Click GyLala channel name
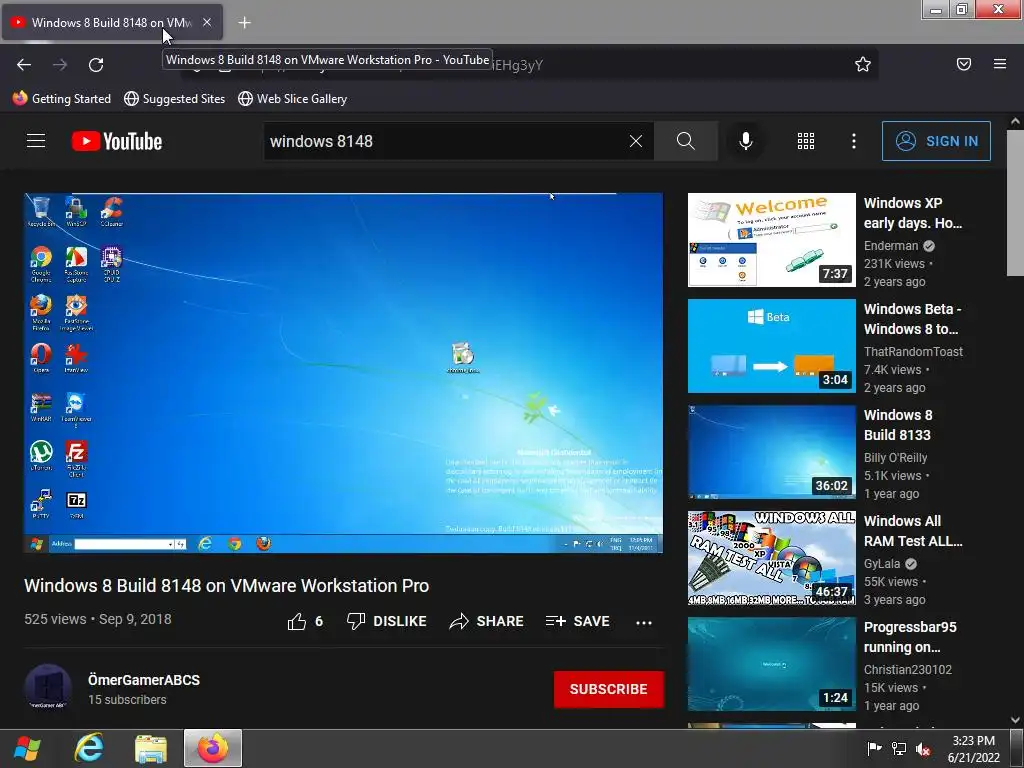1024x768 pixels. pyautogui.click(x=882, y=564)
